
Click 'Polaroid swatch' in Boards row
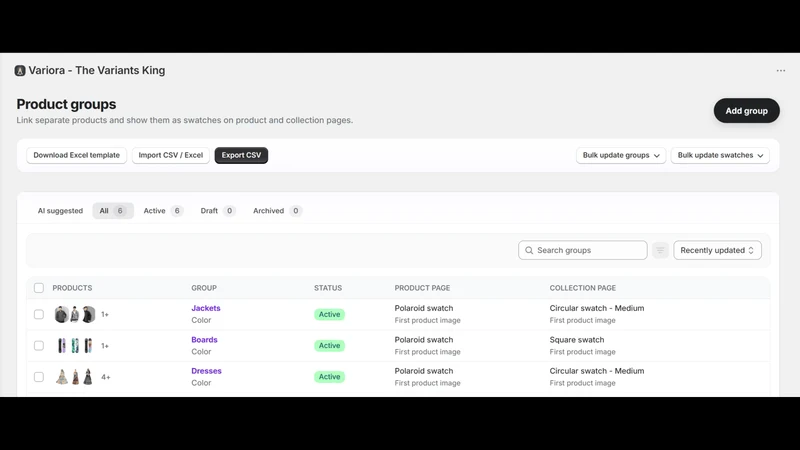click(423, 340)
